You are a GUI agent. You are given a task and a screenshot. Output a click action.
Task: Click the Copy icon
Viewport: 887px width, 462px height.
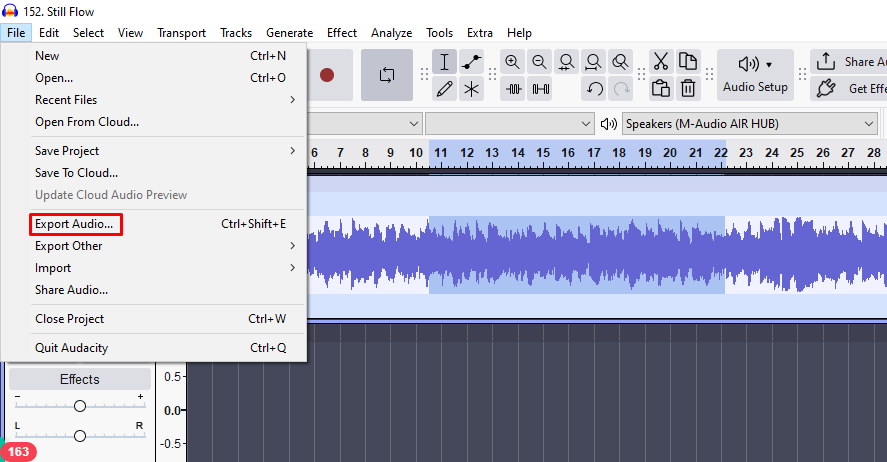tap(688, 61)
